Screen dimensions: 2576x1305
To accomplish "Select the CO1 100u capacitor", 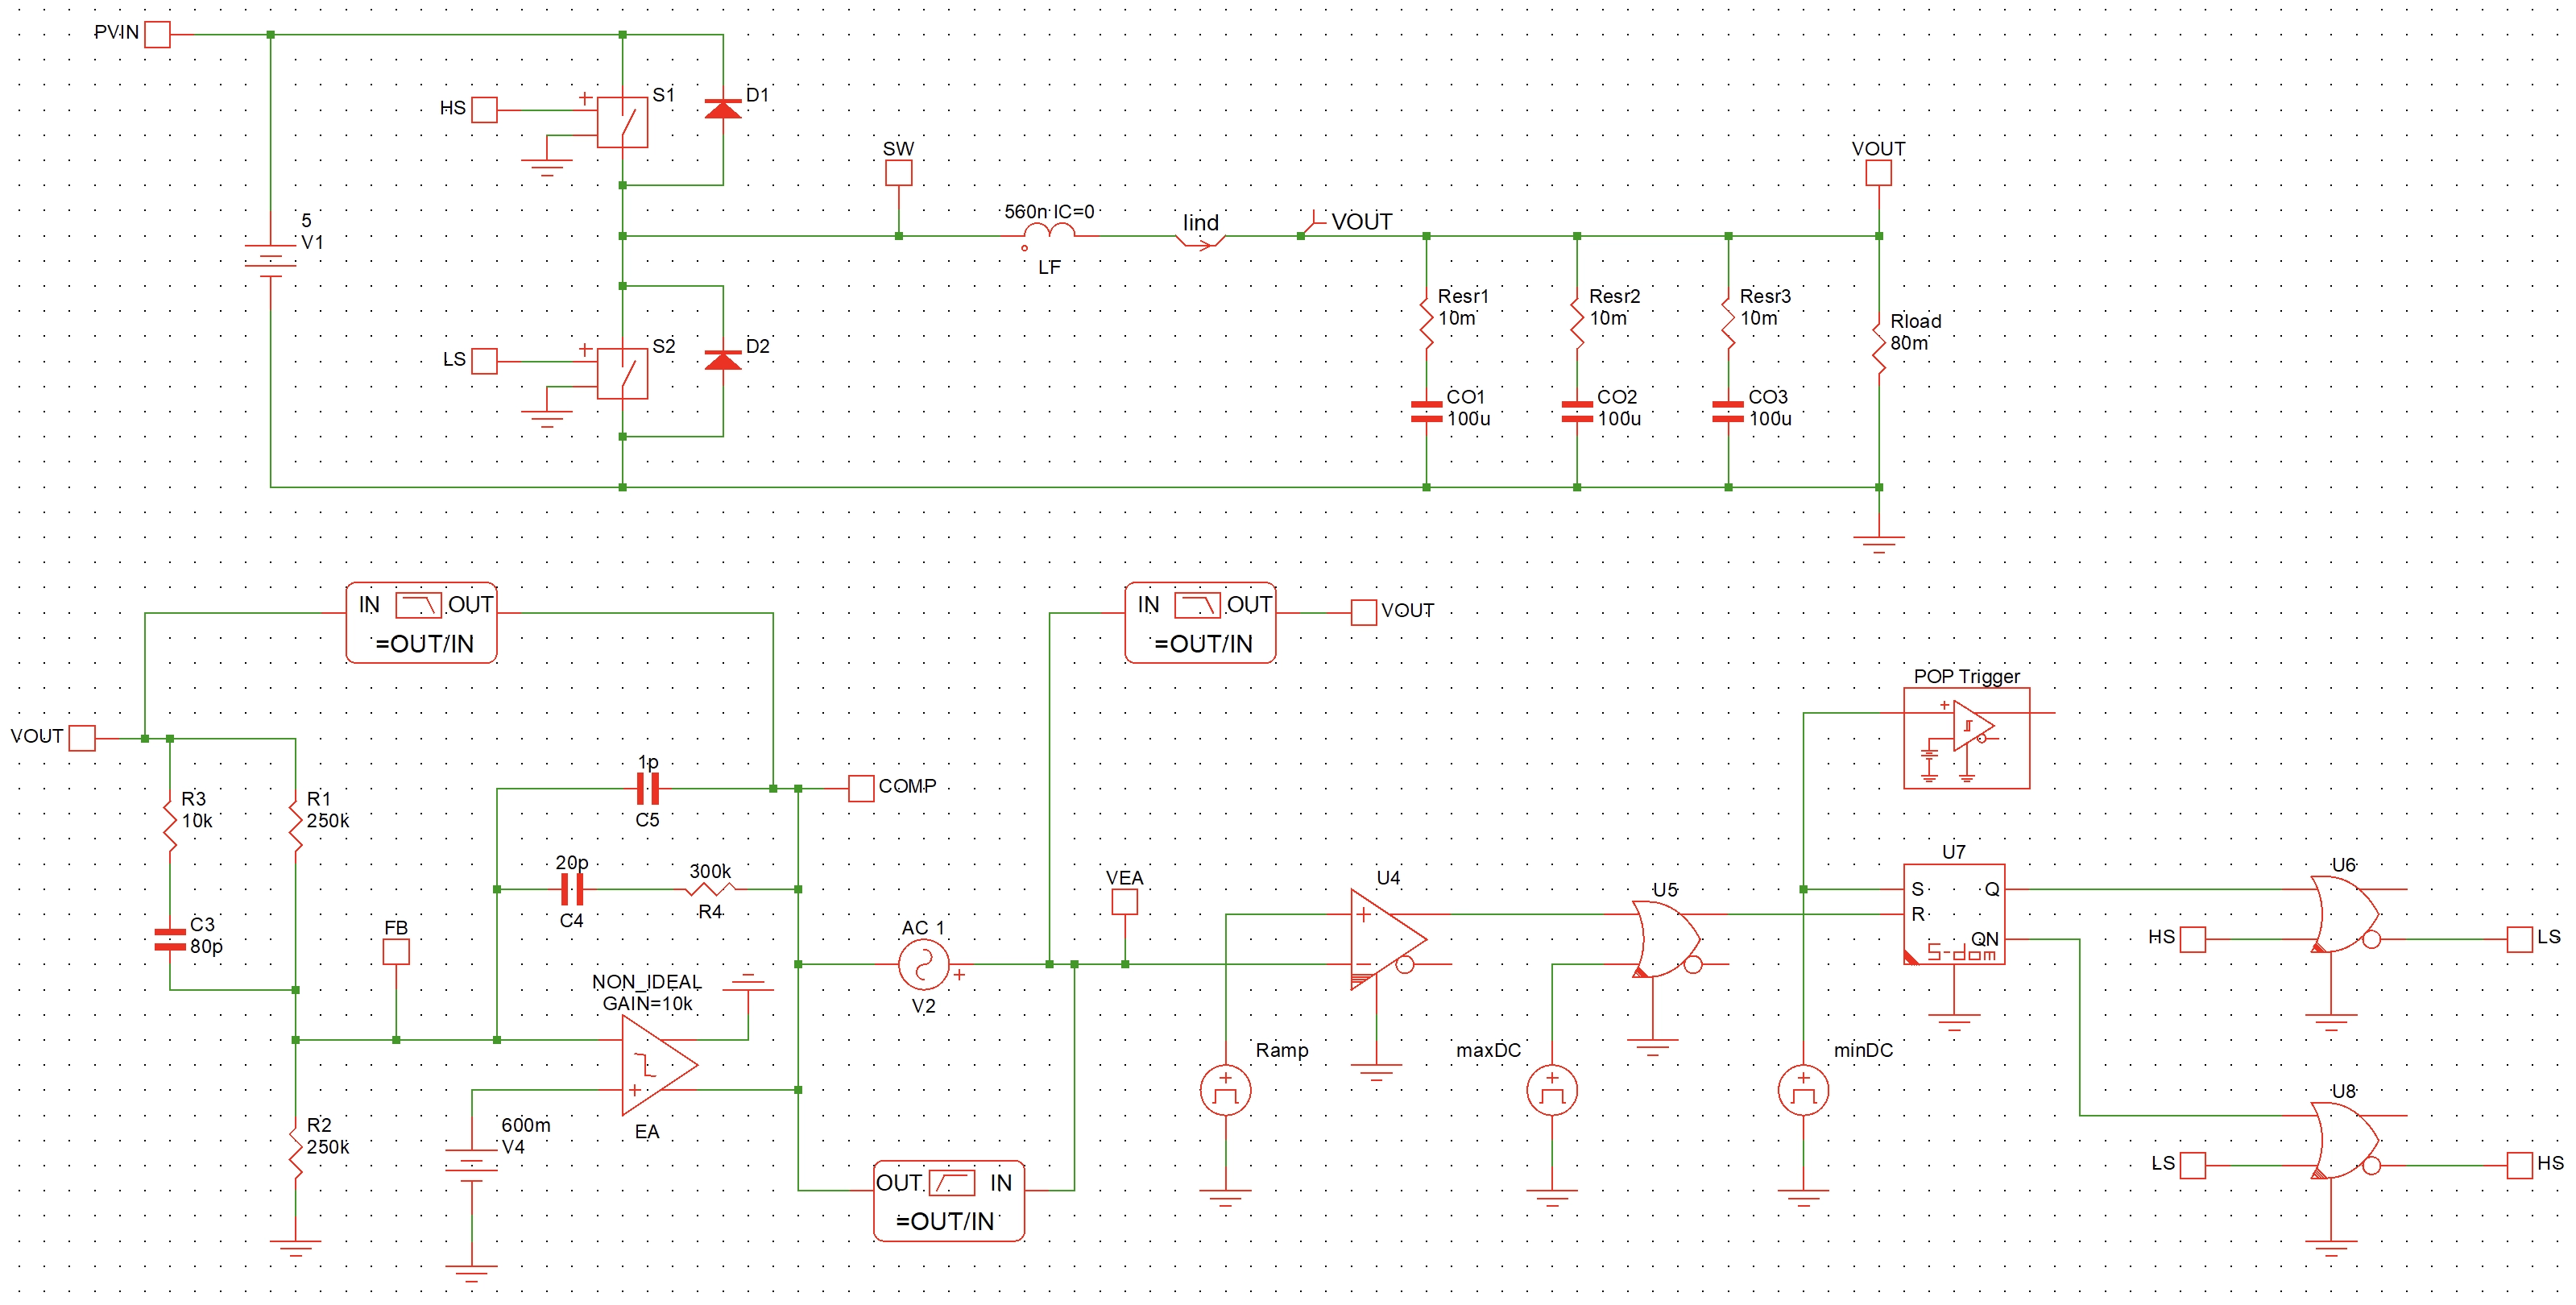I will [1426, 411].
